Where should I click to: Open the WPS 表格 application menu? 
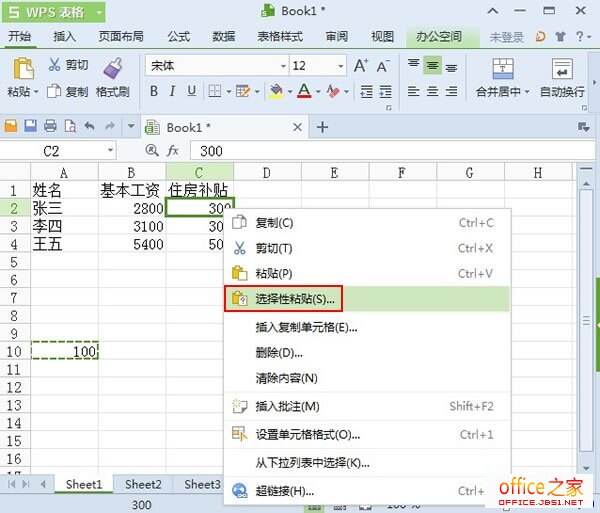pyautogui.click(x=54, y=12)
